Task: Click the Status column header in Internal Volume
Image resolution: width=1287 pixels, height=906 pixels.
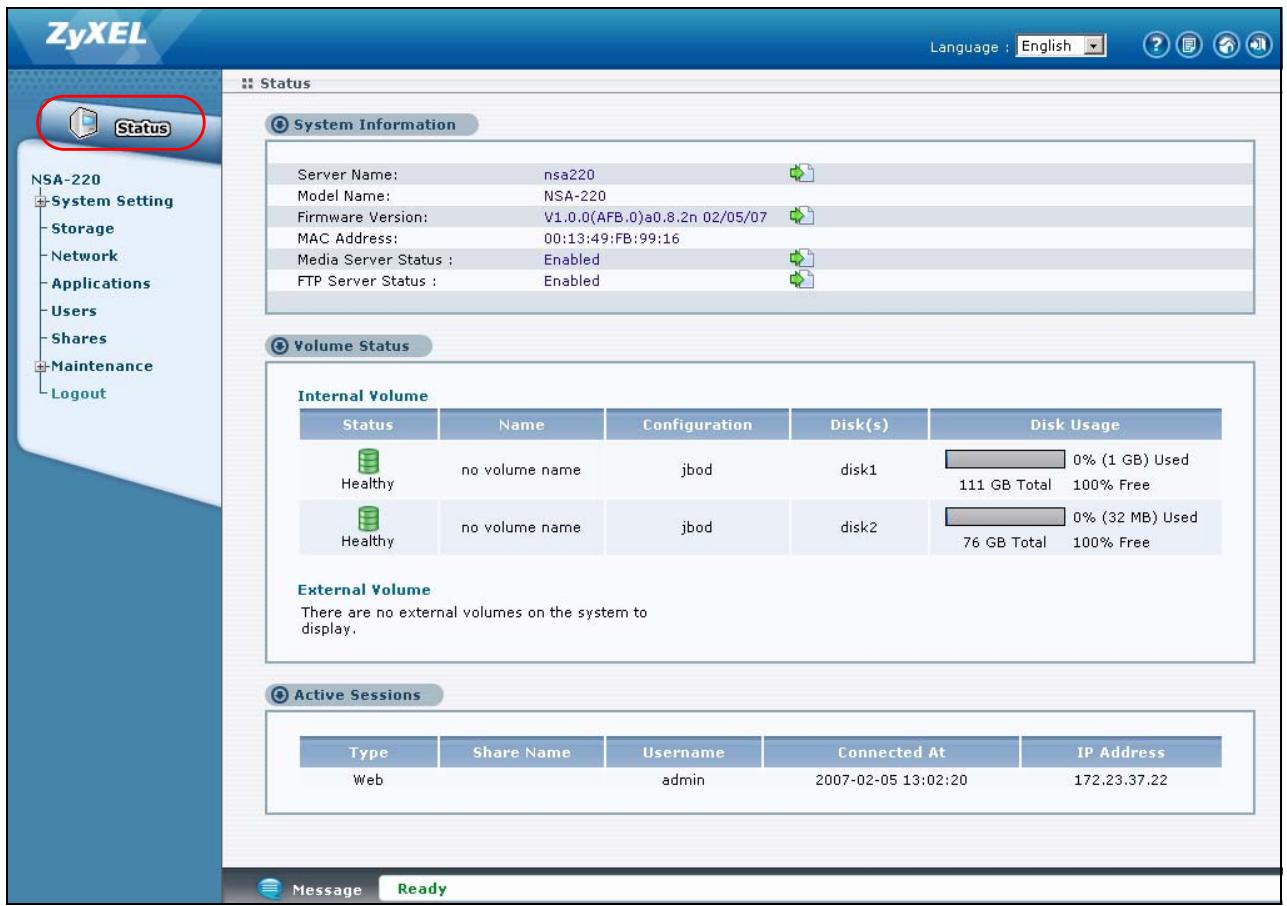Action: coord(368,424)
